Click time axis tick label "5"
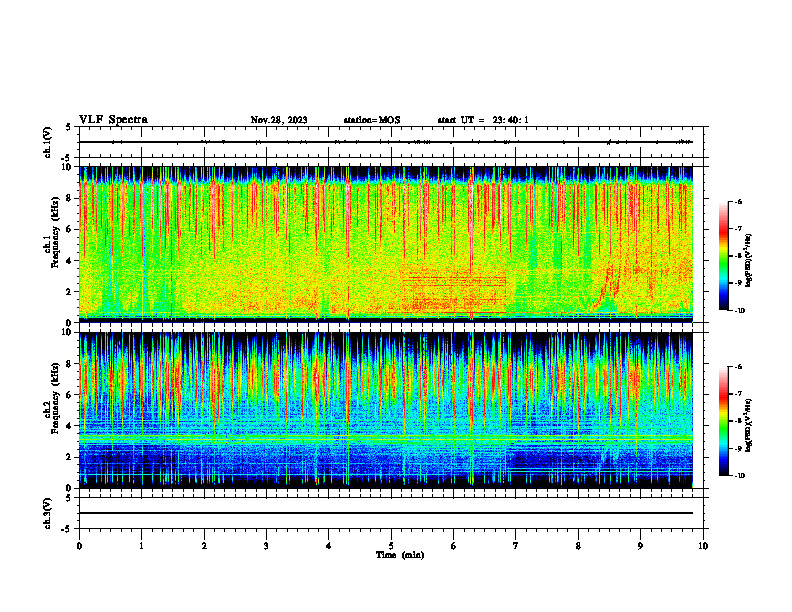Viewport: 792px width, 612px height. tap(391, 546)
